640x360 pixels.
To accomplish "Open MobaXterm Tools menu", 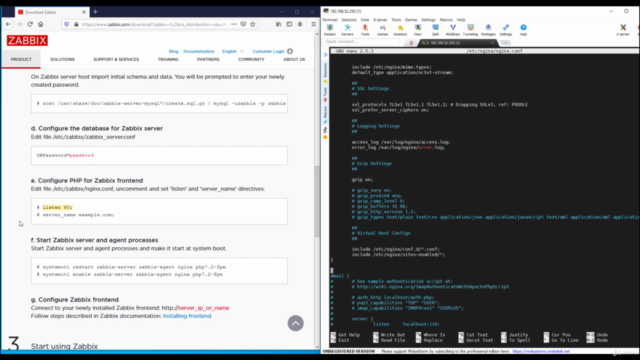I will point(396,20).
